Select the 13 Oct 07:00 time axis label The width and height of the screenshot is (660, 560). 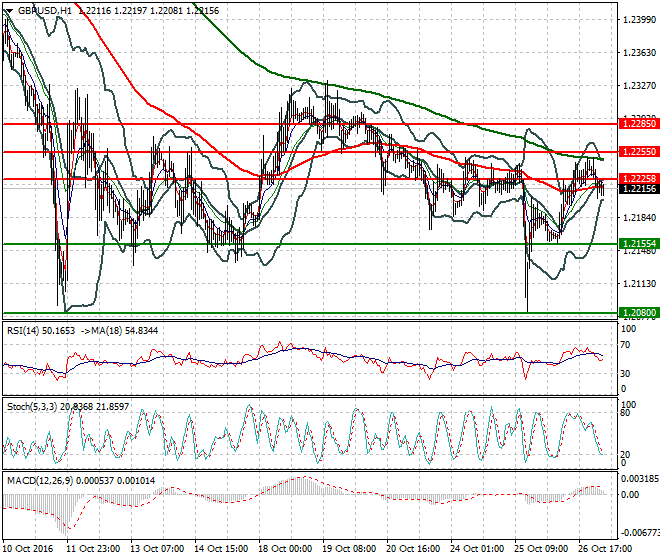(x=158, y=549)
